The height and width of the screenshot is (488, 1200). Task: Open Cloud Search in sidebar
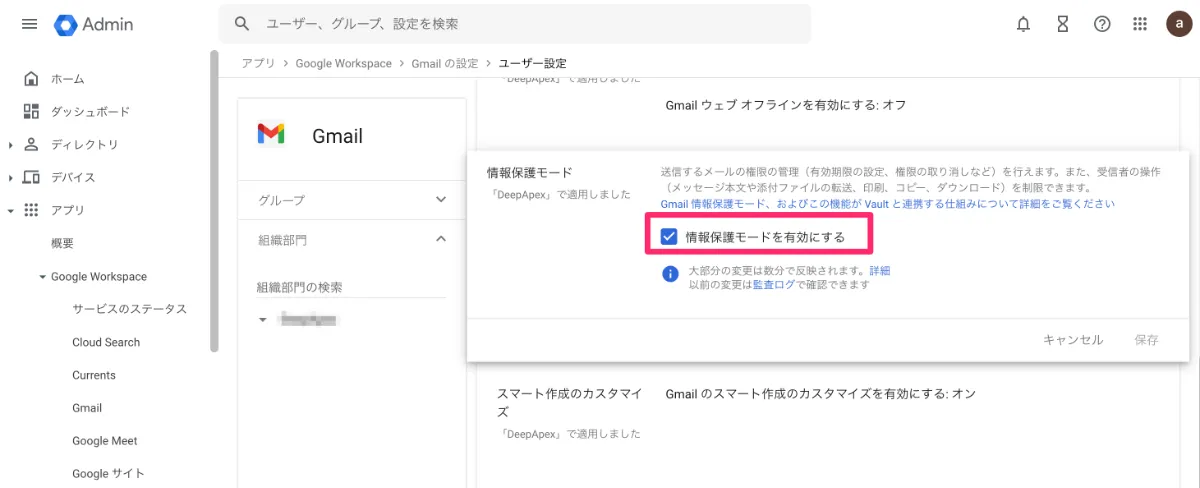[x=106, y=342]
